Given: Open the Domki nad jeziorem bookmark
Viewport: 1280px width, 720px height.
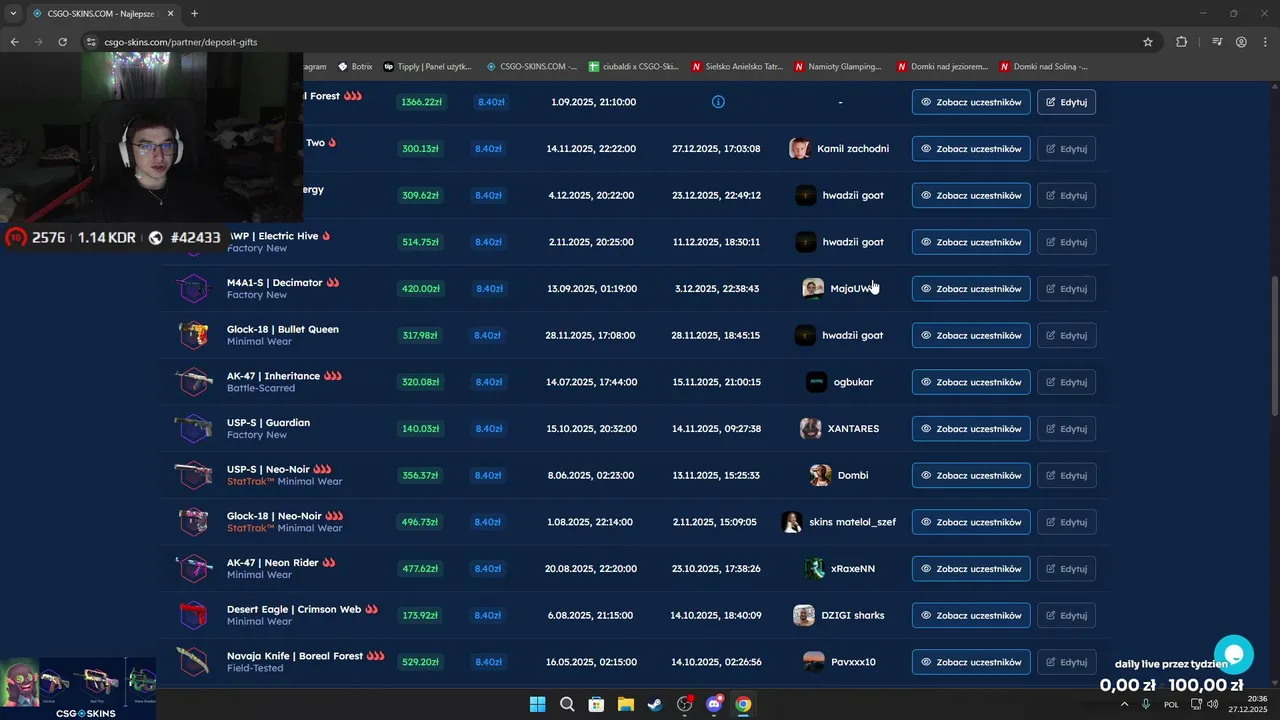Looking at the screenshot, I should (942, 67).
